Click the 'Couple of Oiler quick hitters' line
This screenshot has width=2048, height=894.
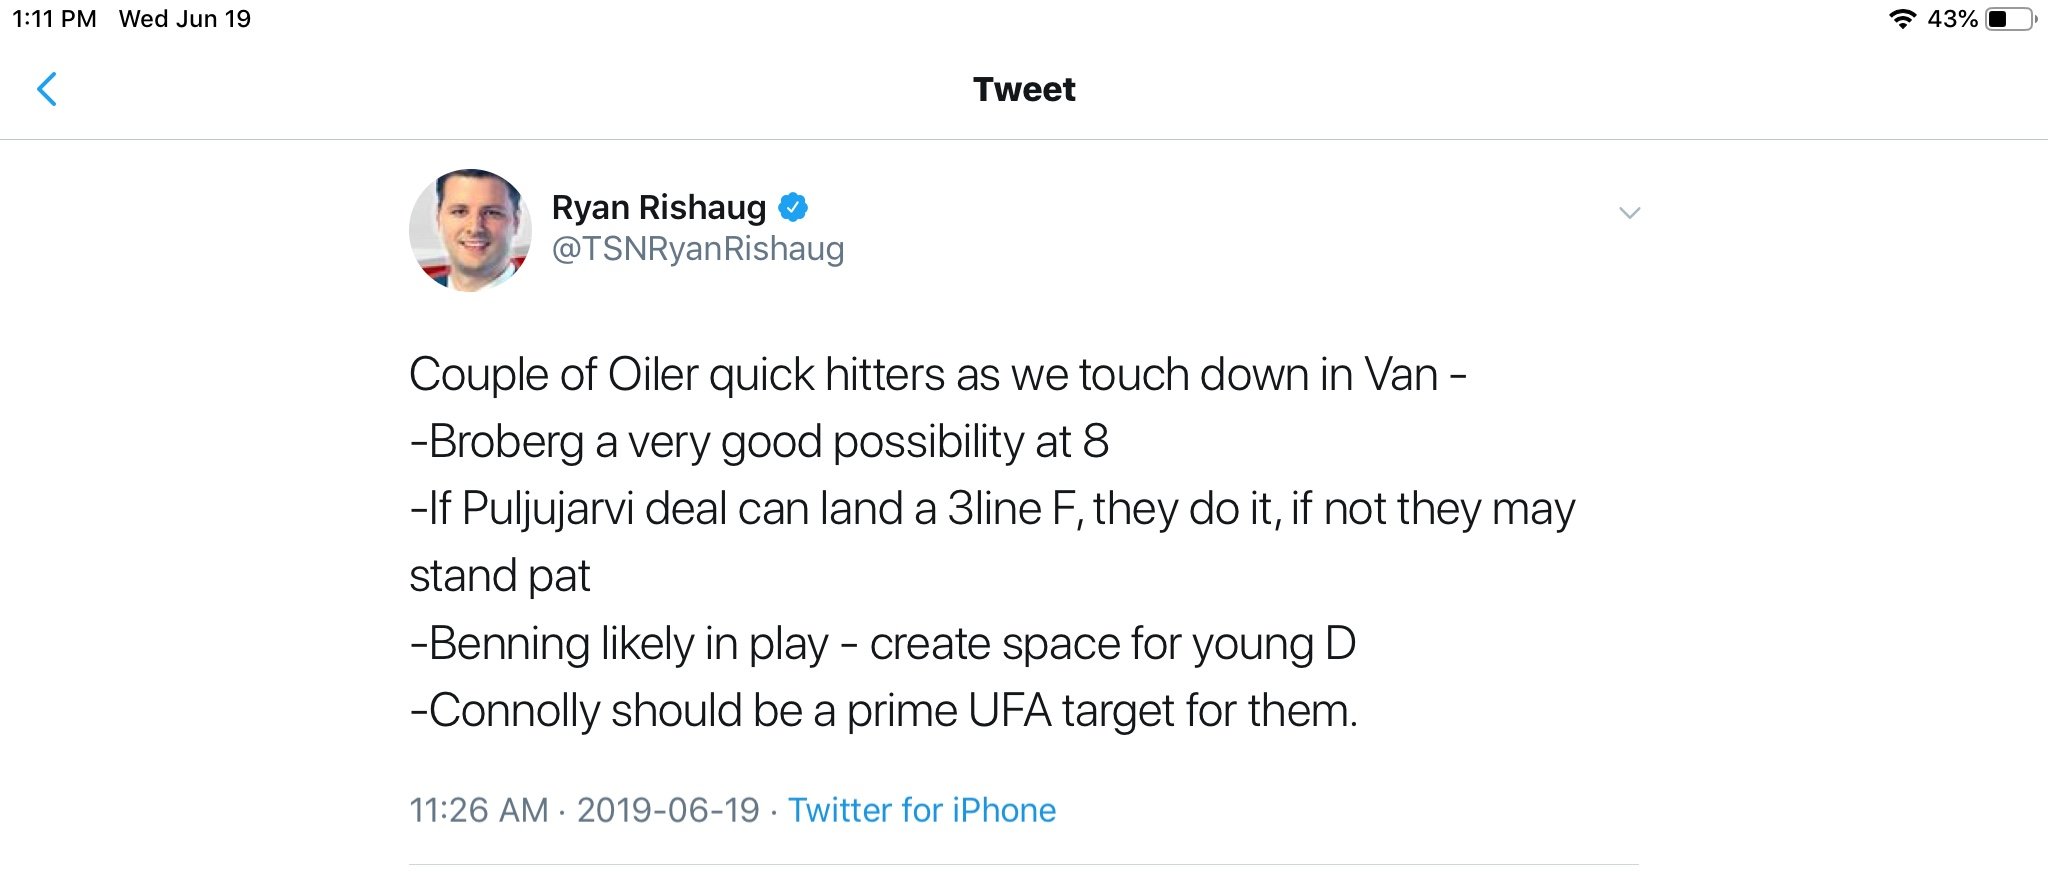[x=937, y=375]
